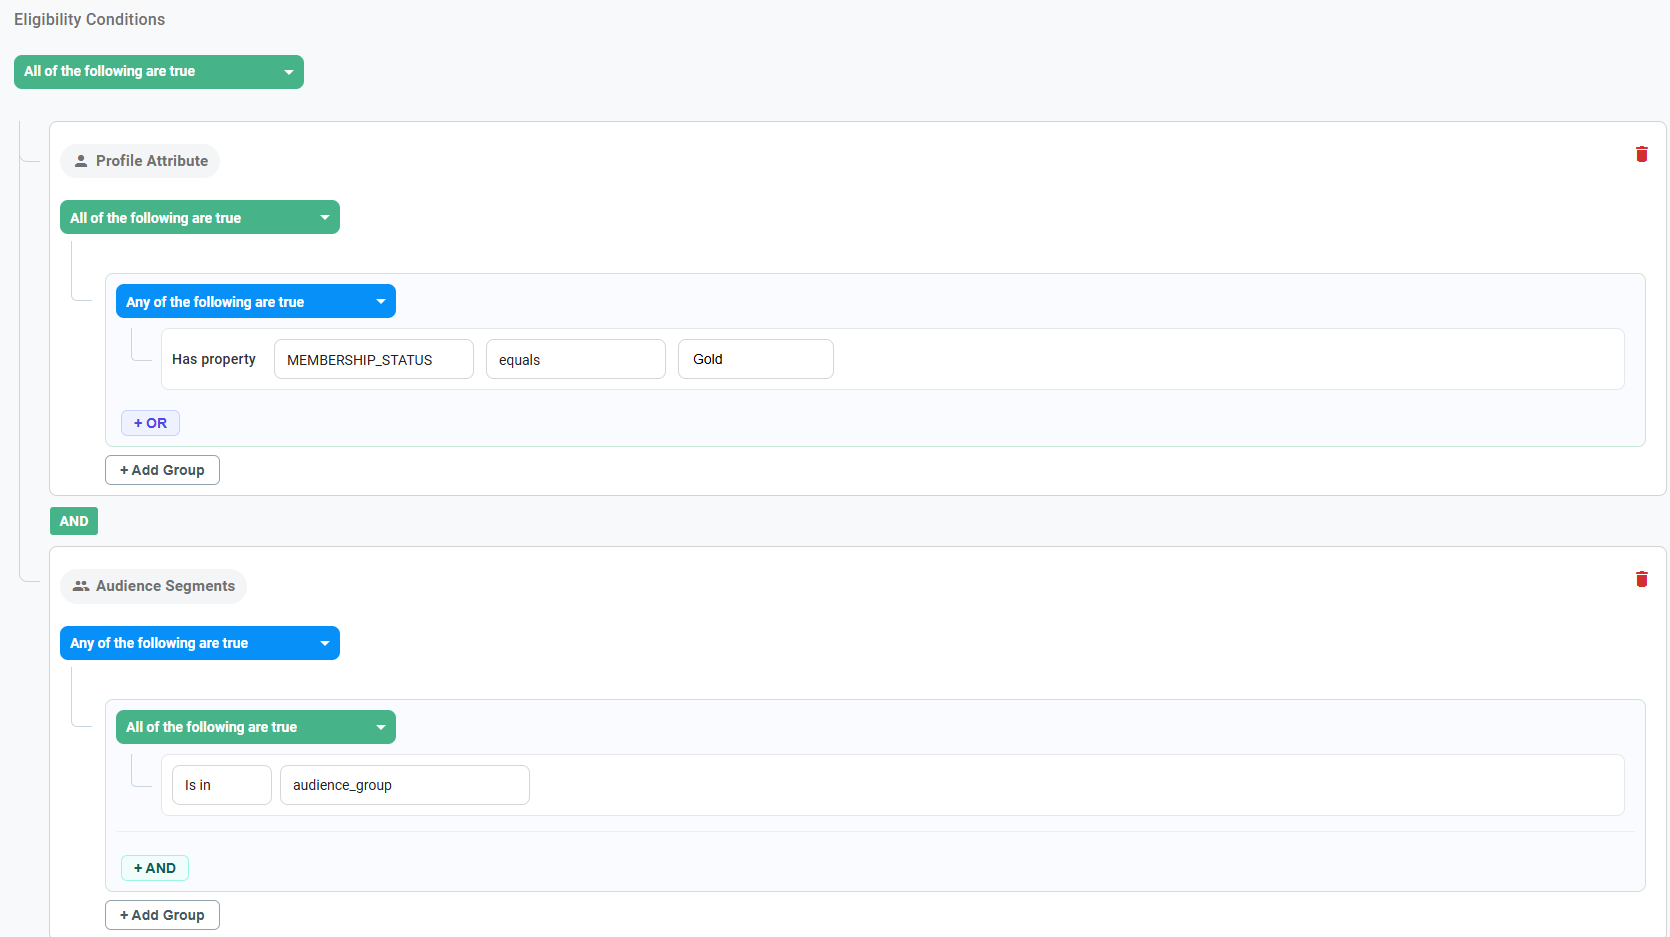
Task: Click Add Group under Audience Segments
Action: tap(162, 915)
